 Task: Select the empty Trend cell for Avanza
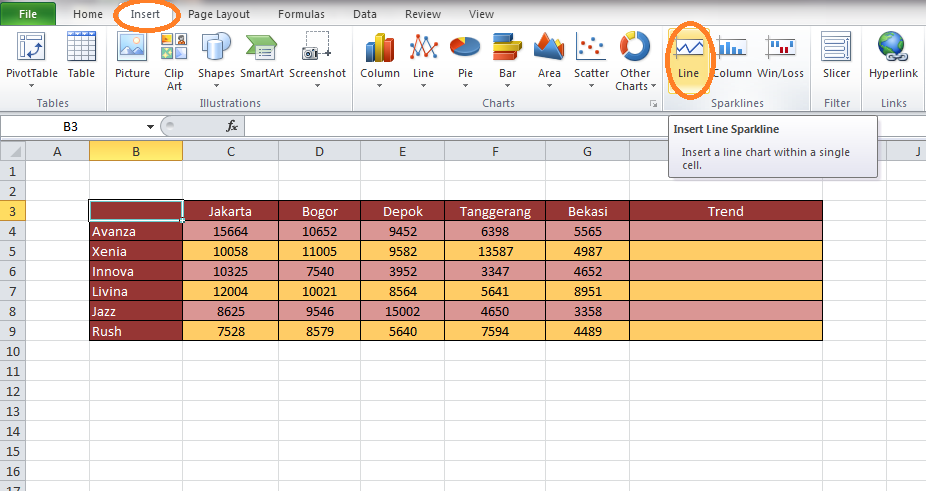(x=726, y=231)
